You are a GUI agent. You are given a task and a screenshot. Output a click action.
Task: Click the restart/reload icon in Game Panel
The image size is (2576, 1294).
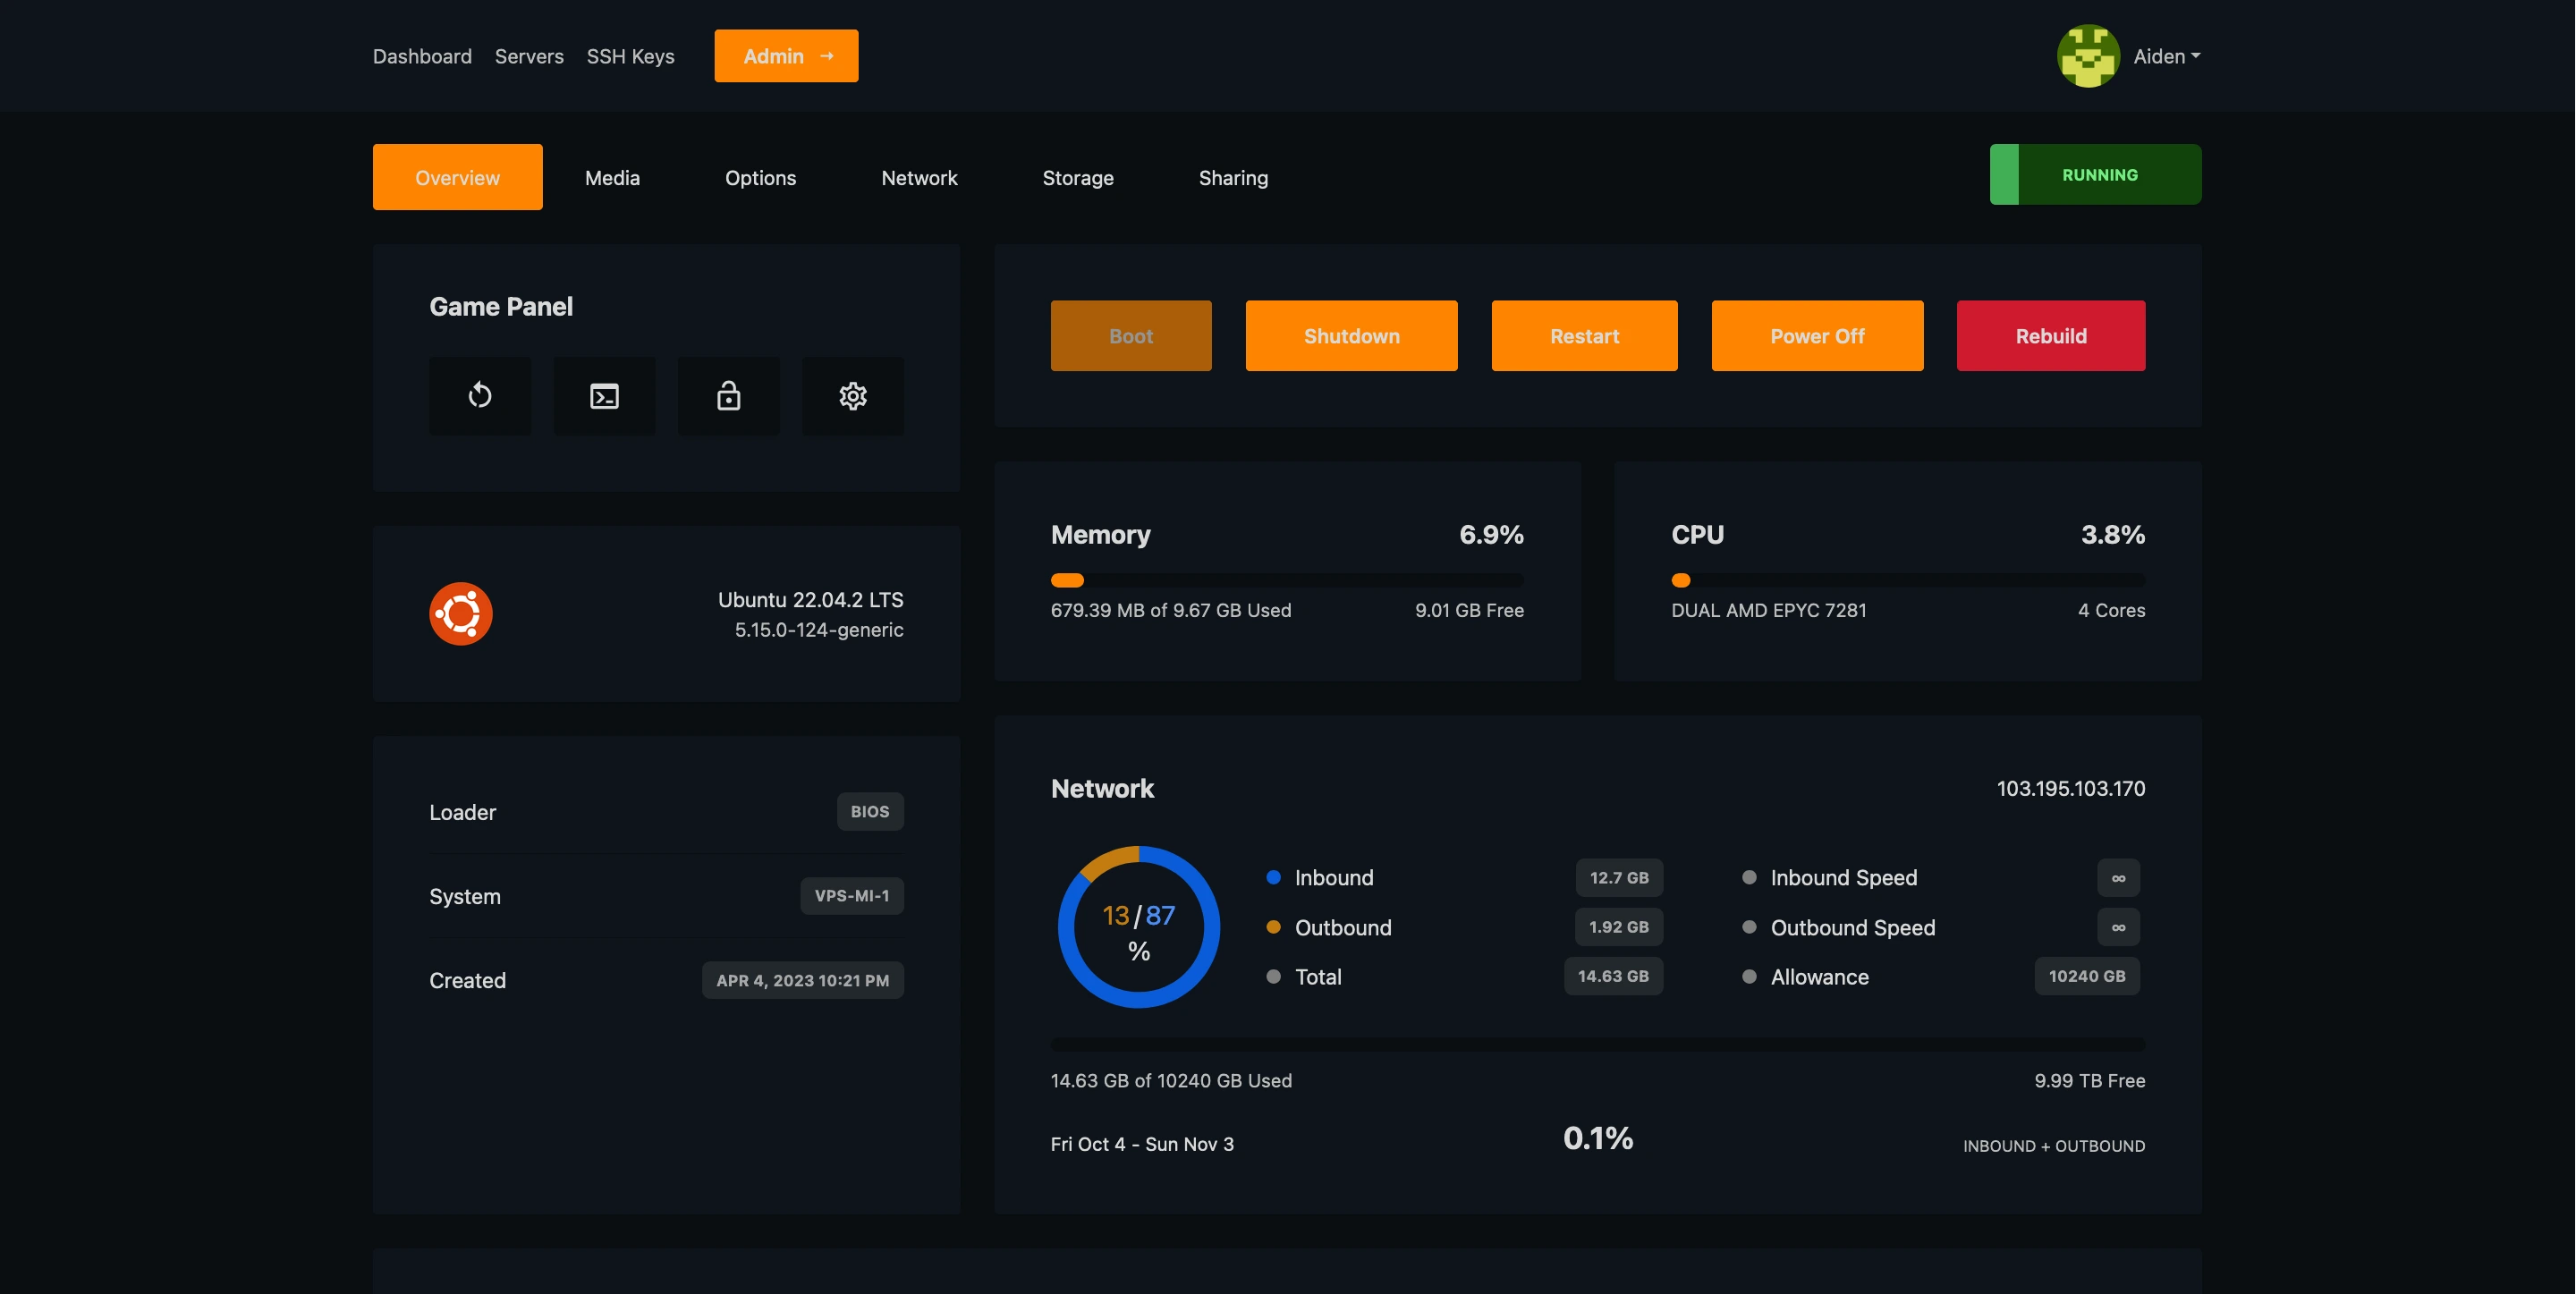point(479,394)
